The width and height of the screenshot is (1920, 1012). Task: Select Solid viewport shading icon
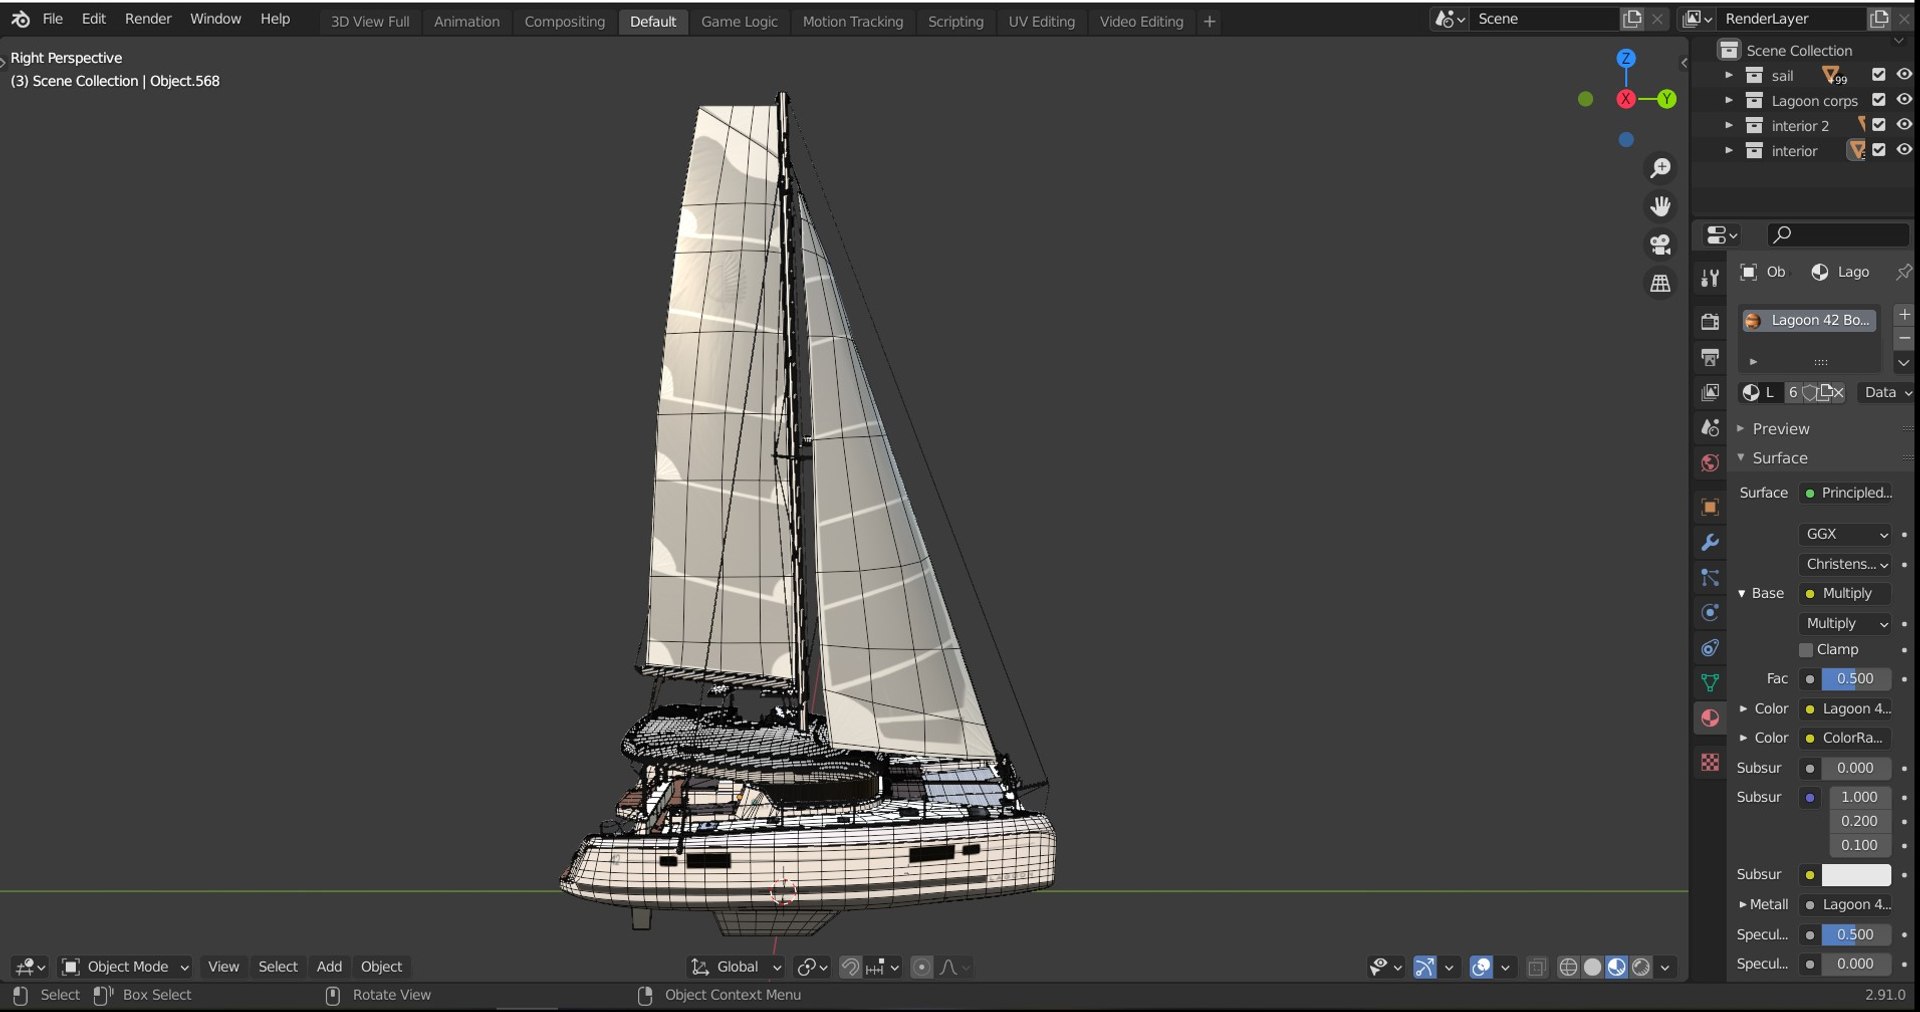click(1593, 967)
